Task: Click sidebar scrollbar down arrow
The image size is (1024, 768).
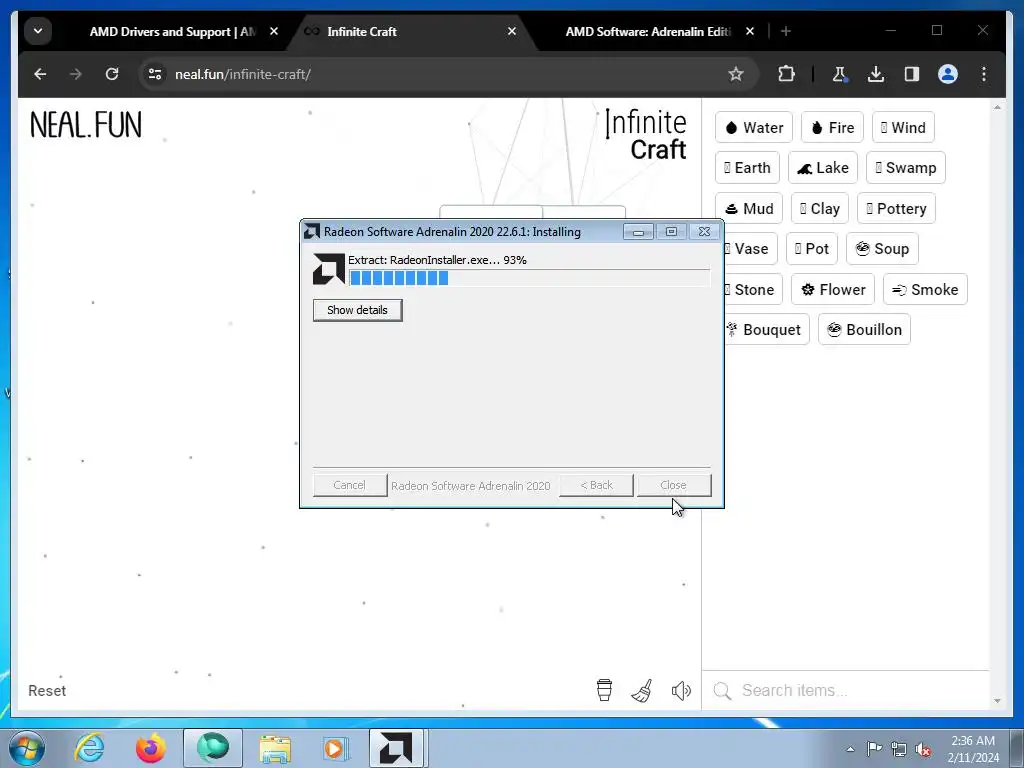Action: coord(997,701)
